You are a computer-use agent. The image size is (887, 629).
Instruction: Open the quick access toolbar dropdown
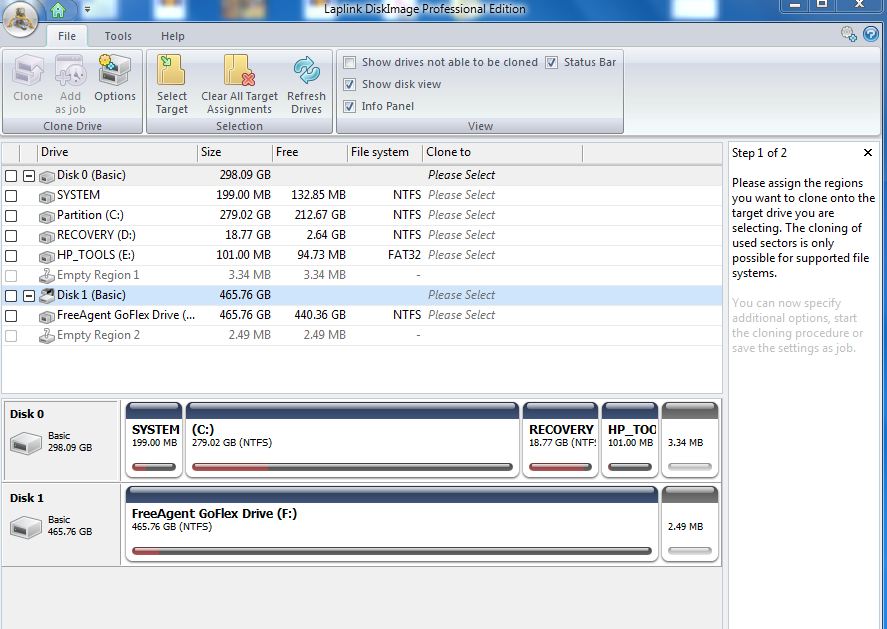point(87,10)
